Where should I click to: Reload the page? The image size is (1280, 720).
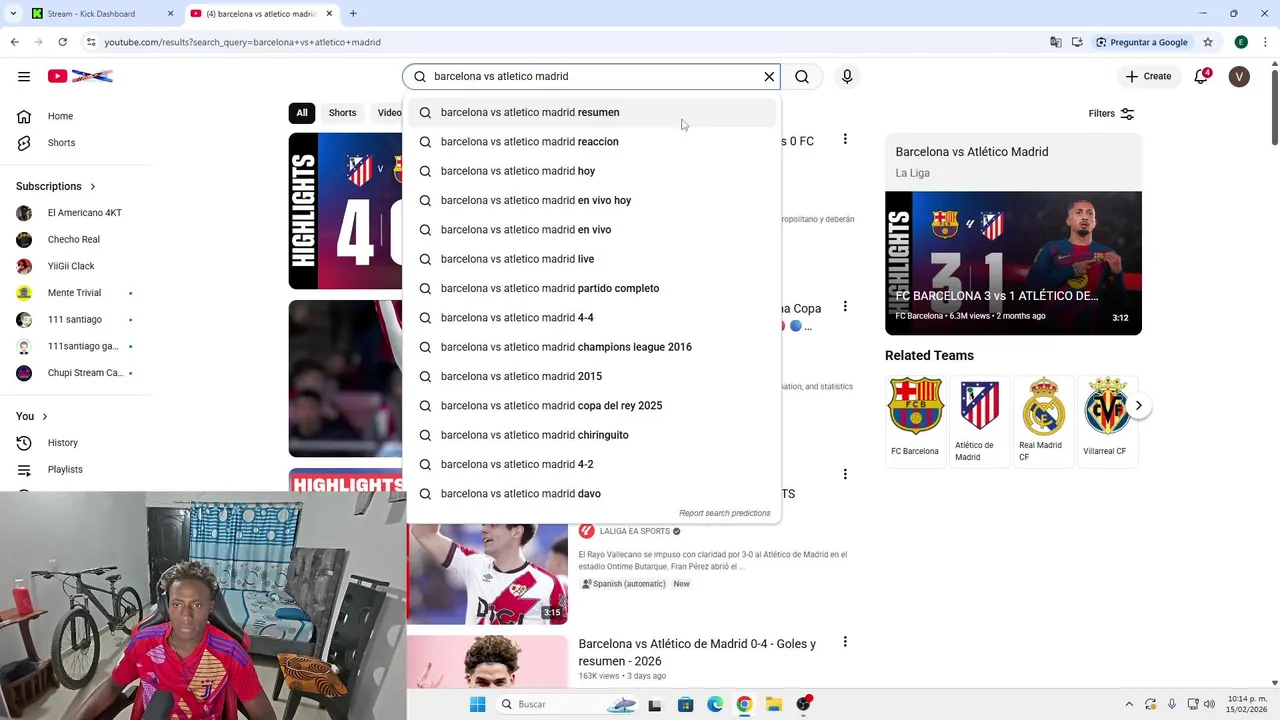(62, 42)
